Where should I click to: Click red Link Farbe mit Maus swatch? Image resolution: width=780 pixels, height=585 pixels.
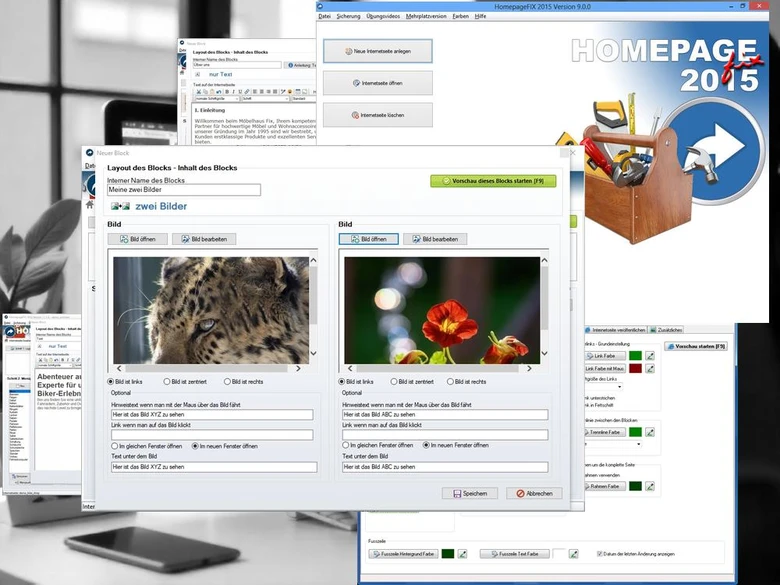pyautogui.click(x=635, y=369)
